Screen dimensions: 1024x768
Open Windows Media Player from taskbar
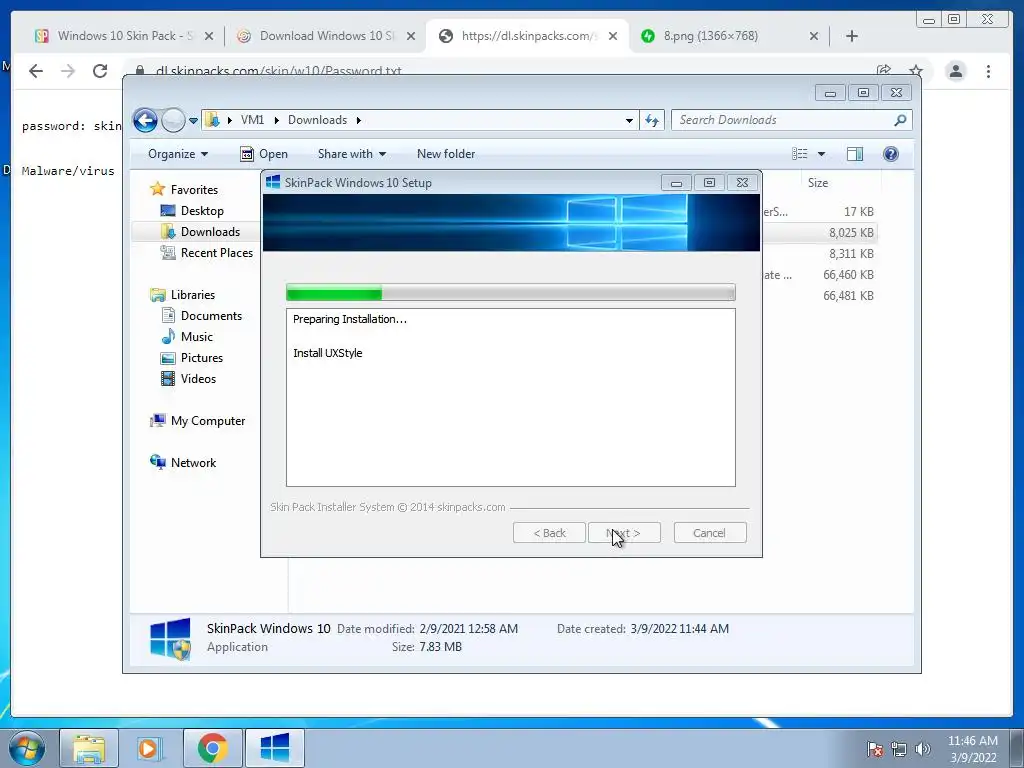[150, 748]
